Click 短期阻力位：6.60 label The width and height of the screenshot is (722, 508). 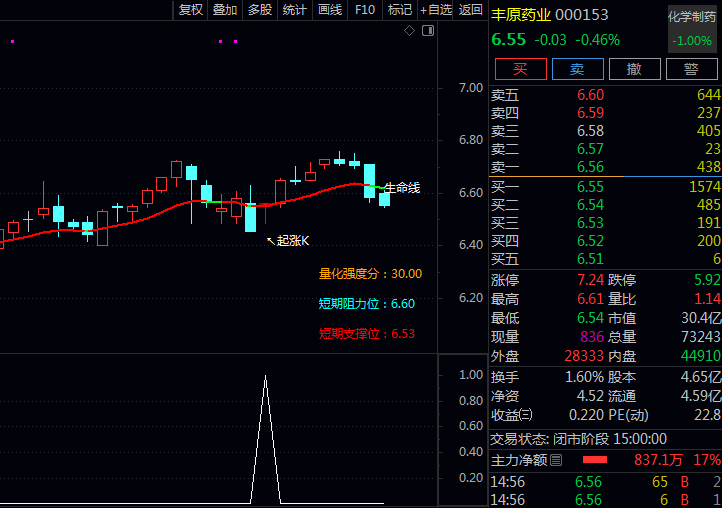367,304
